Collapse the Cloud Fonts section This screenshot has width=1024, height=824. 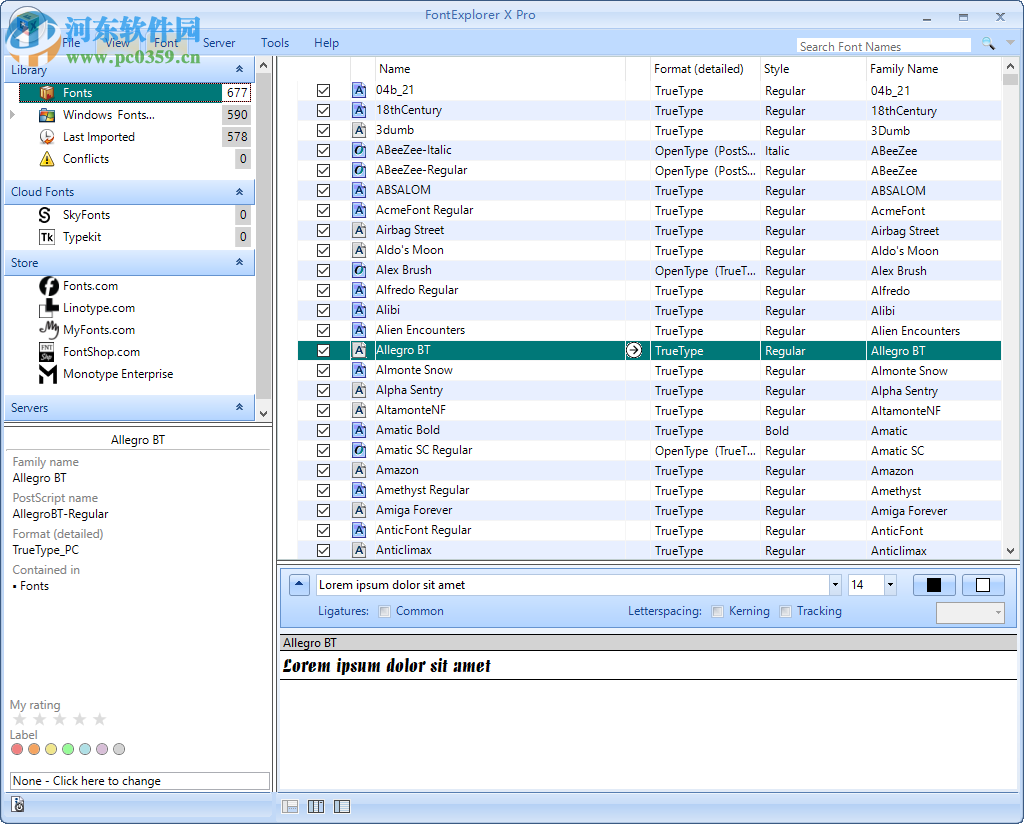[x=240, y=192]
